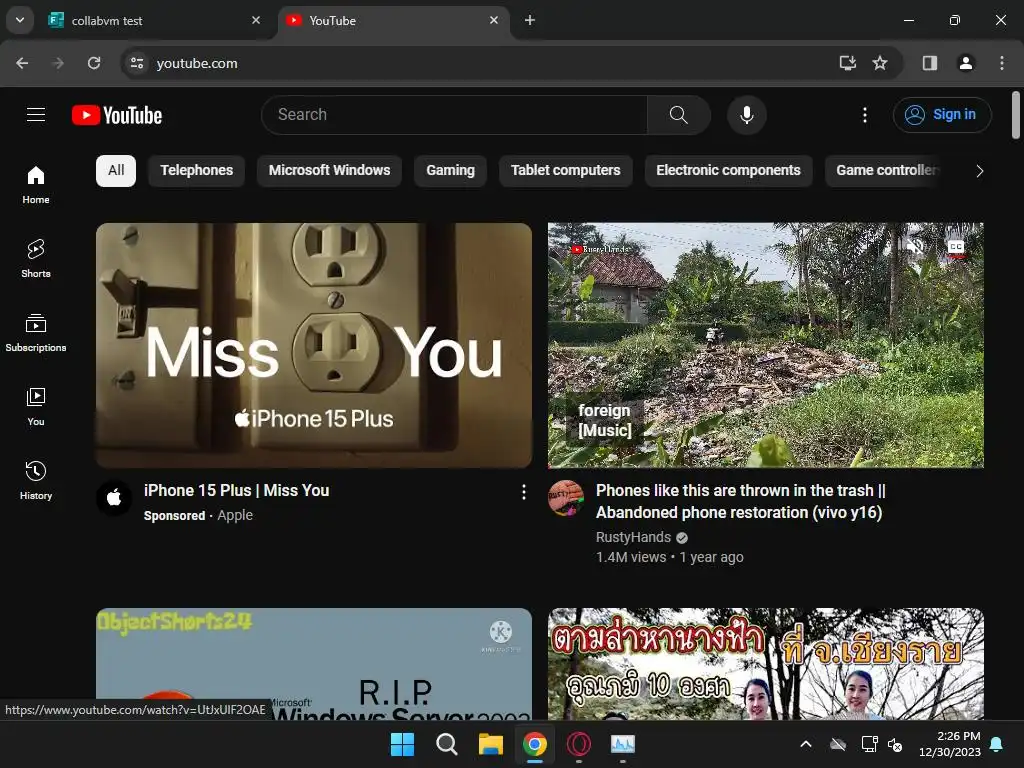Open Subscriptions in sidebar
The height and width of the screenshot is (768, 1024).
pyautogui.click(x=36, y=332)
